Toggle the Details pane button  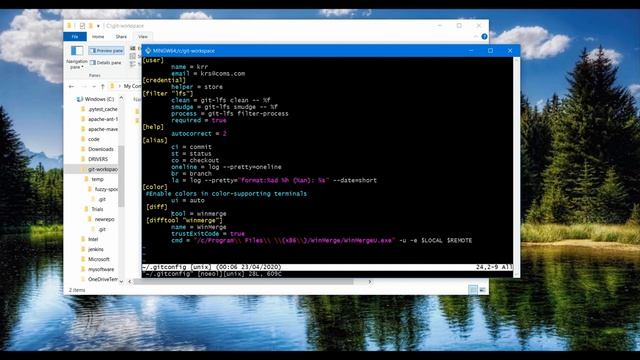click(106, 63)
